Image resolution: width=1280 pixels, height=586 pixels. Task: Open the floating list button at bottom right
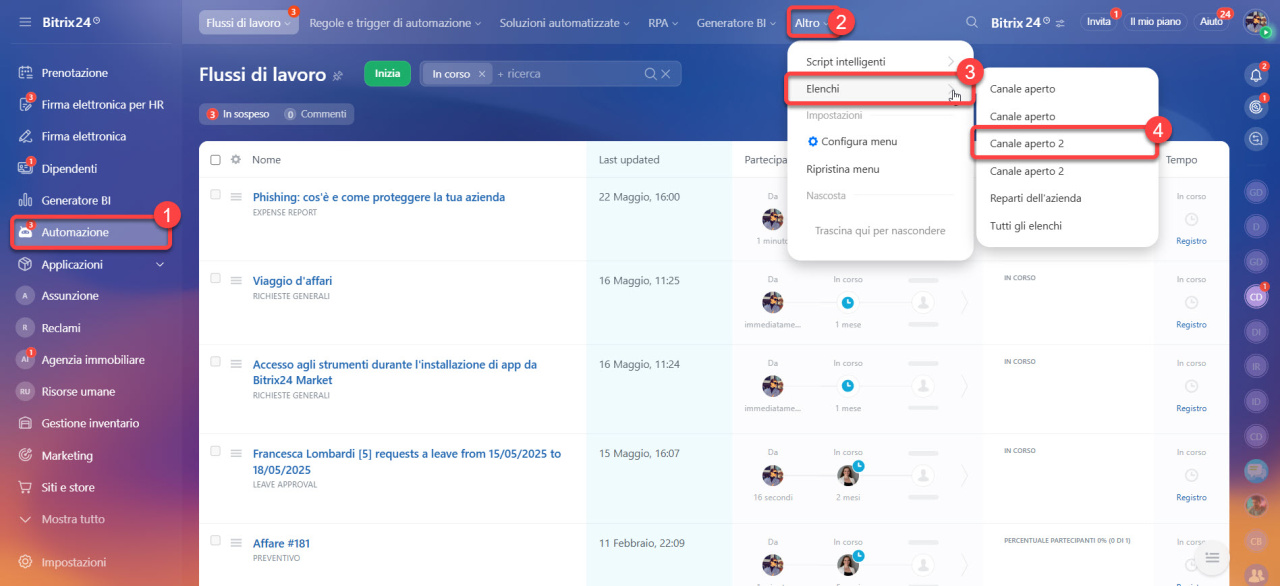1212,557
